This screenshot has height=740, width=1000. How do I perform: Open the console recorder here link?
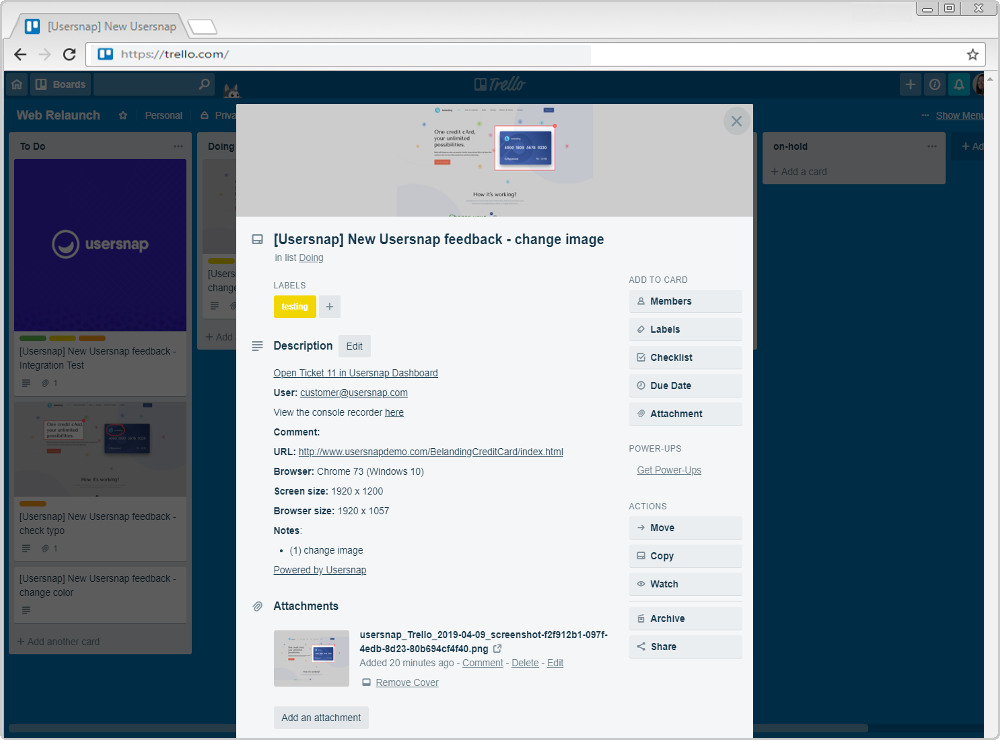click(x=394, y=413)
